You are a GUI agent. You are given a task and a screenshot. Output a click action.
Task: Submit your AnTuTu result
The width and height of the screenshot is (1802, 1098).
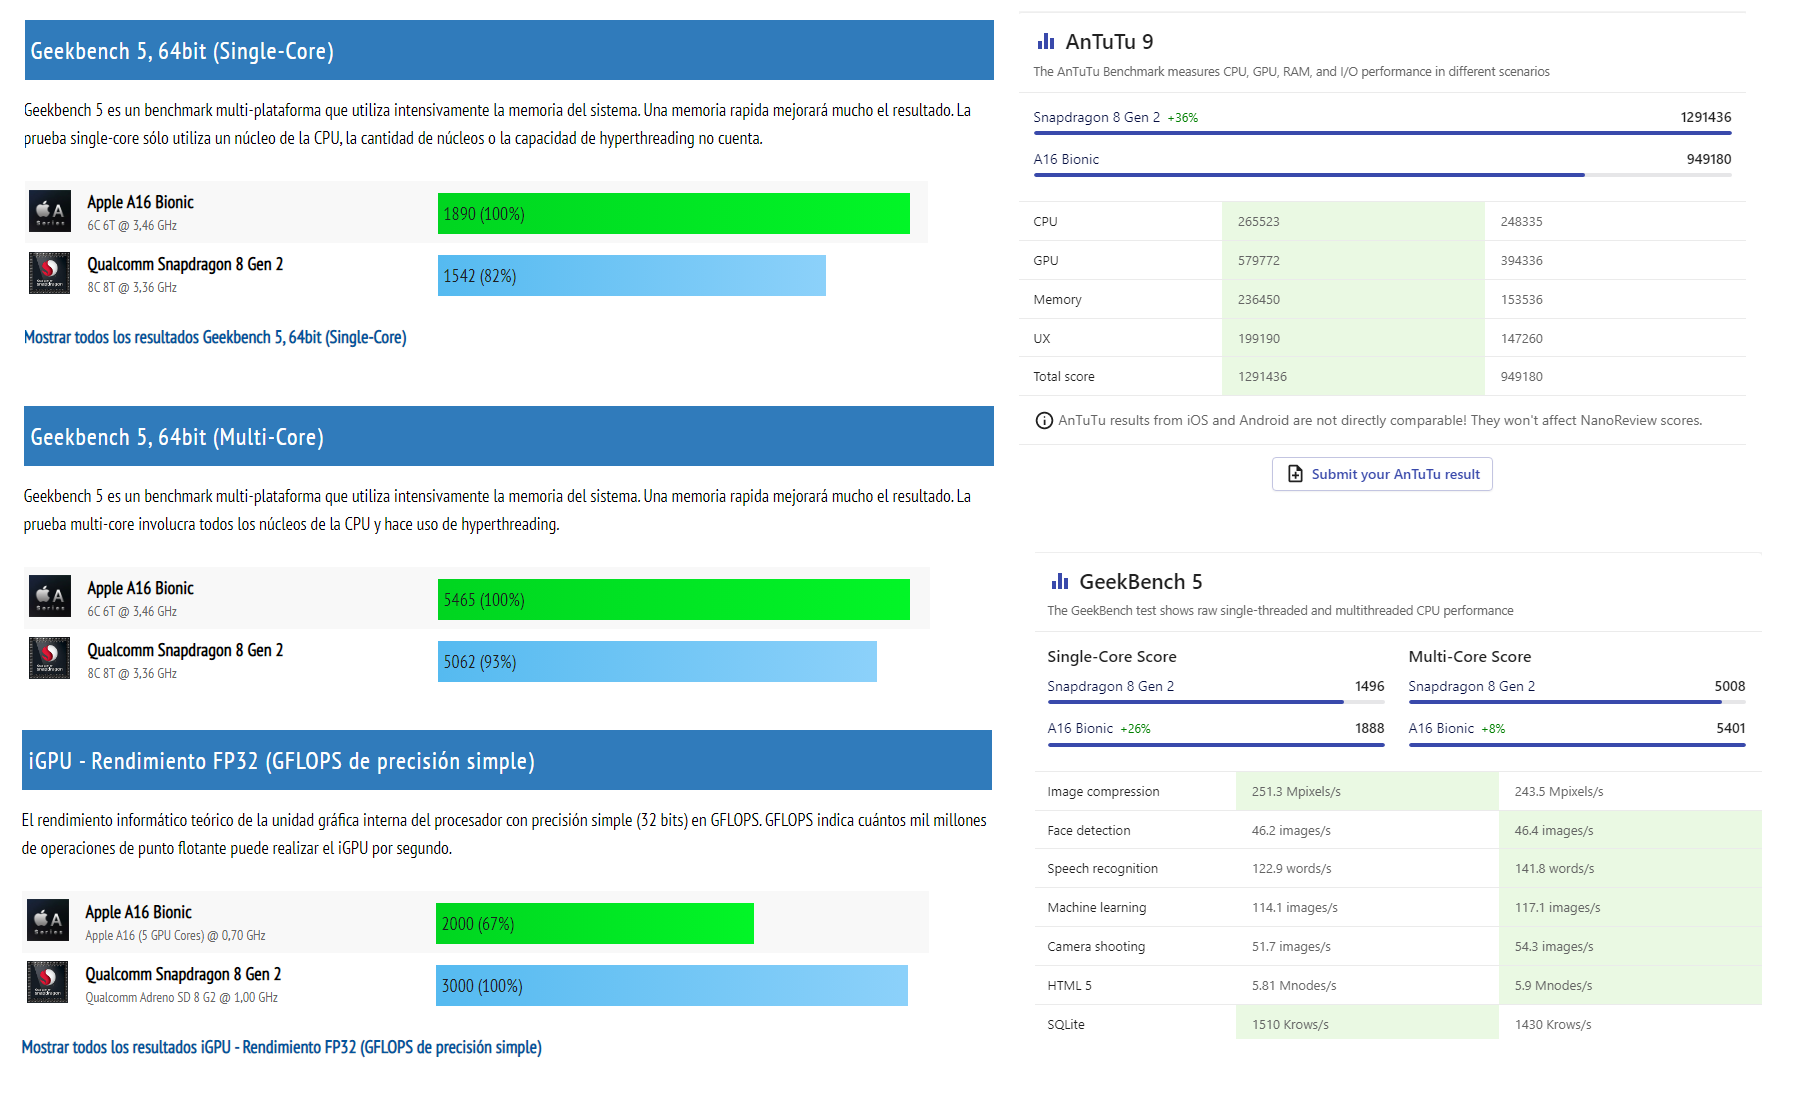[1382, 474]
